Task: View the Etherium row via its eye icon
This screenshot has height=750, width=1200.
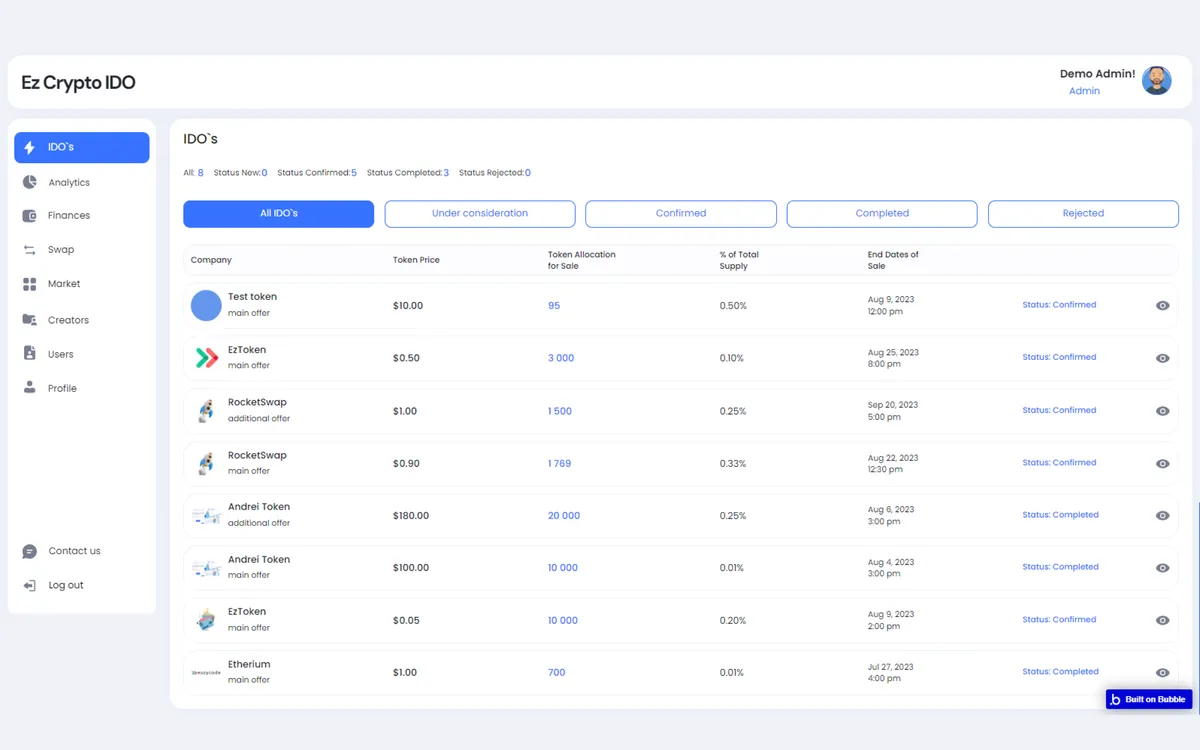Action: 1162,673
